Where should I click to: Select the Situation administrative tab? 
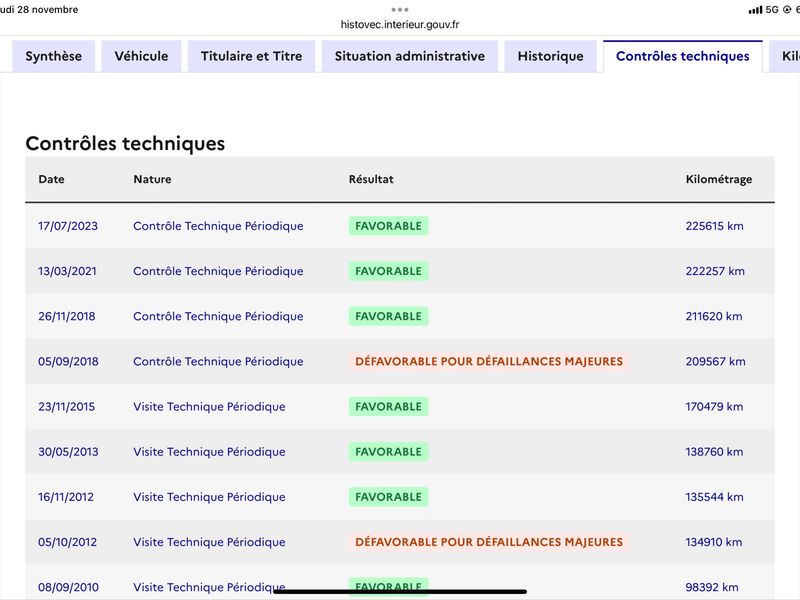point(410,56)
